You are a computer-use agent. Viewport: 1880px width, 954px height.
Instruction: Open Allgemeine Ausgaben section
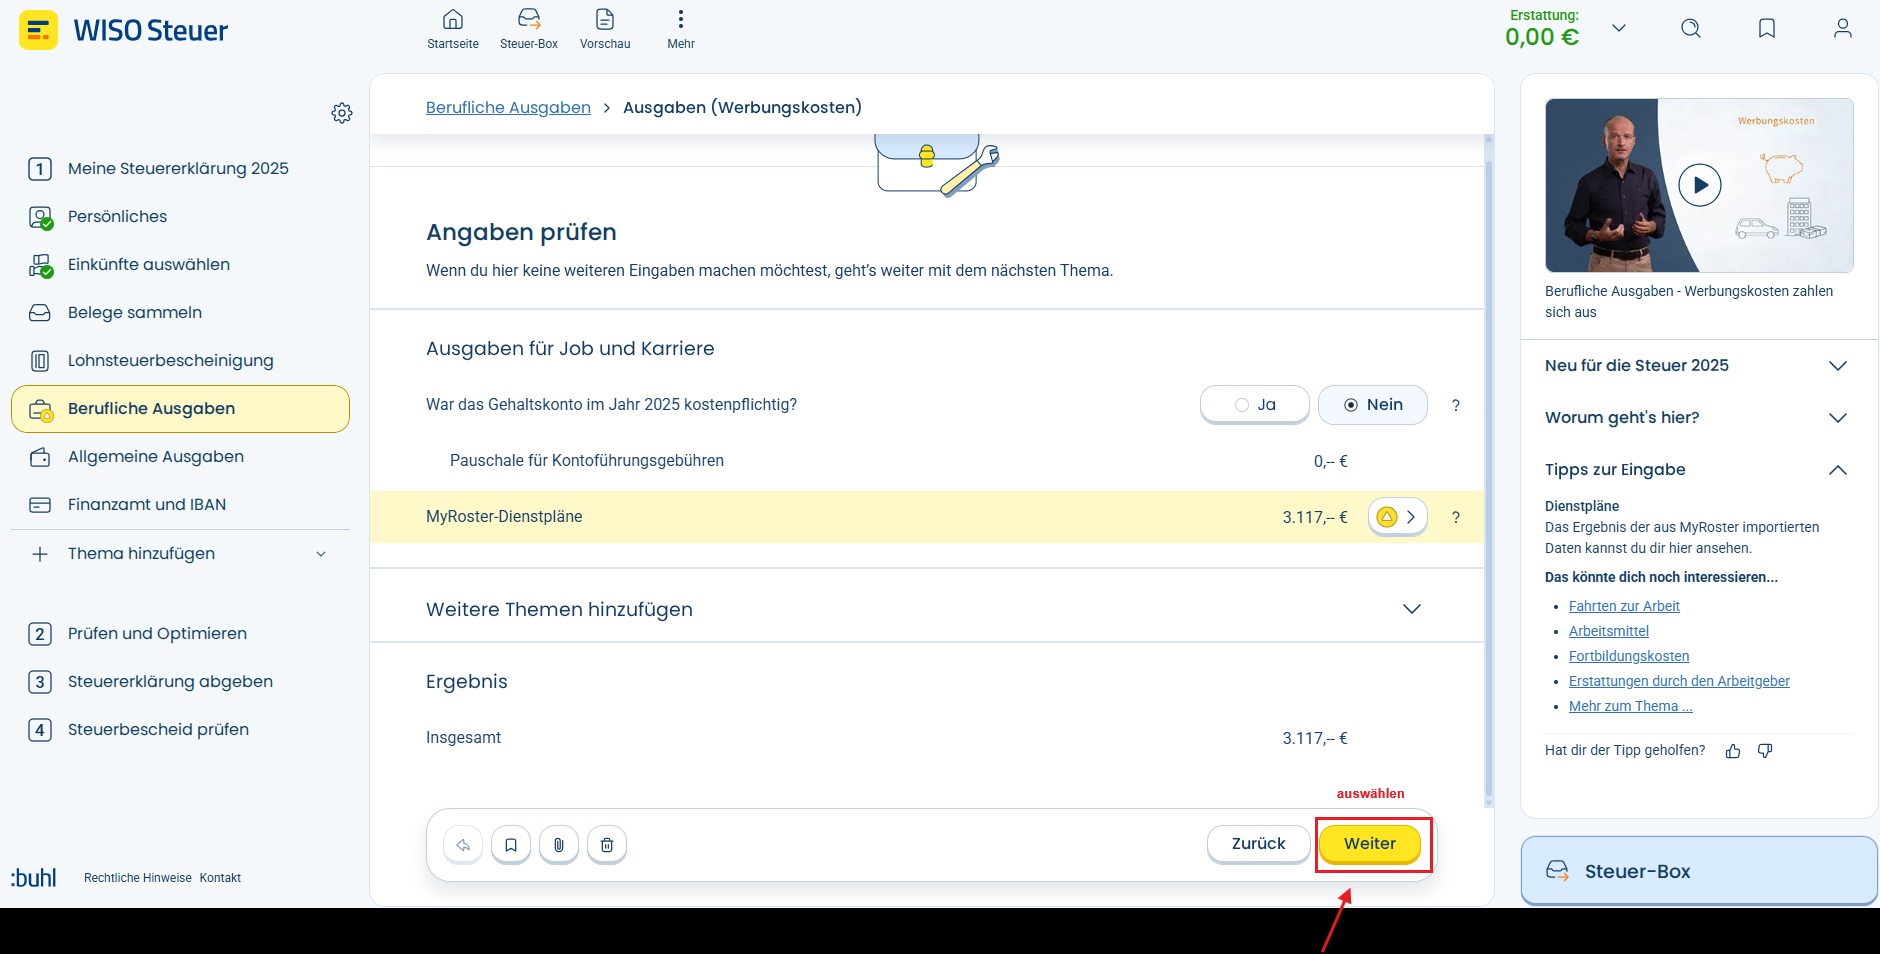point(180,457)
